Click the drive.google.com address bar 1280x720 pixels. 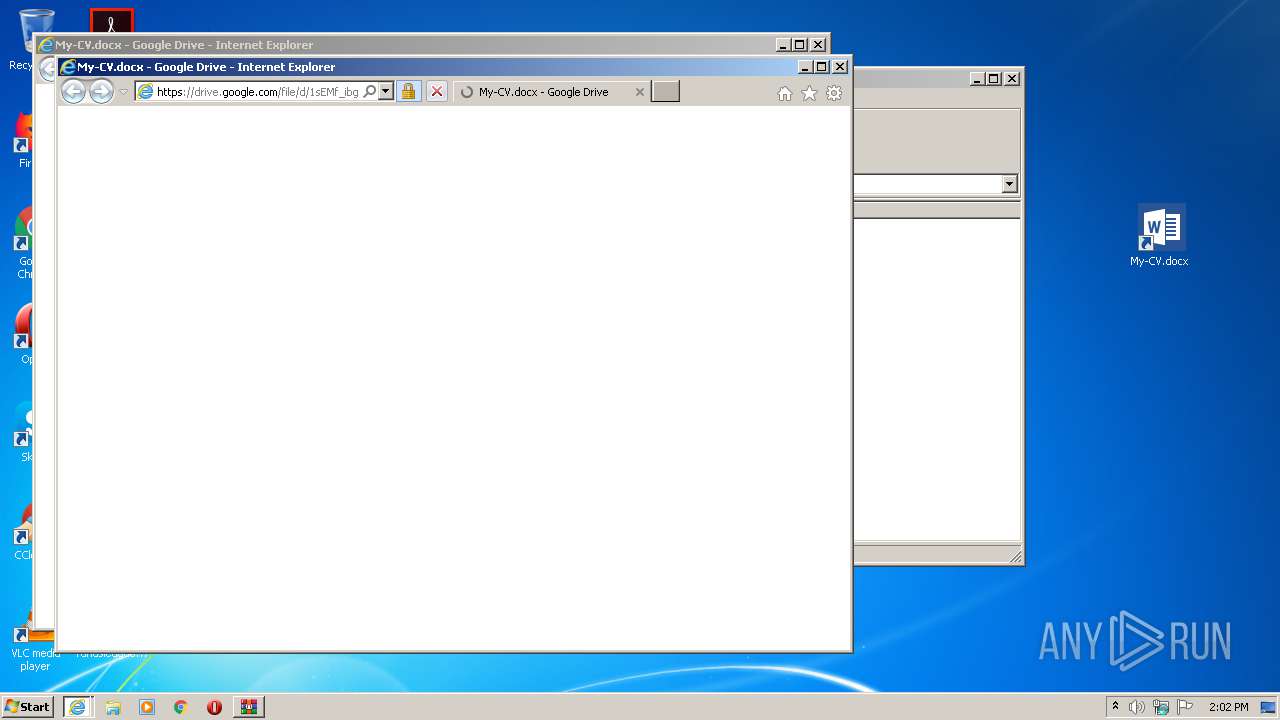click(x=257, y=92)
